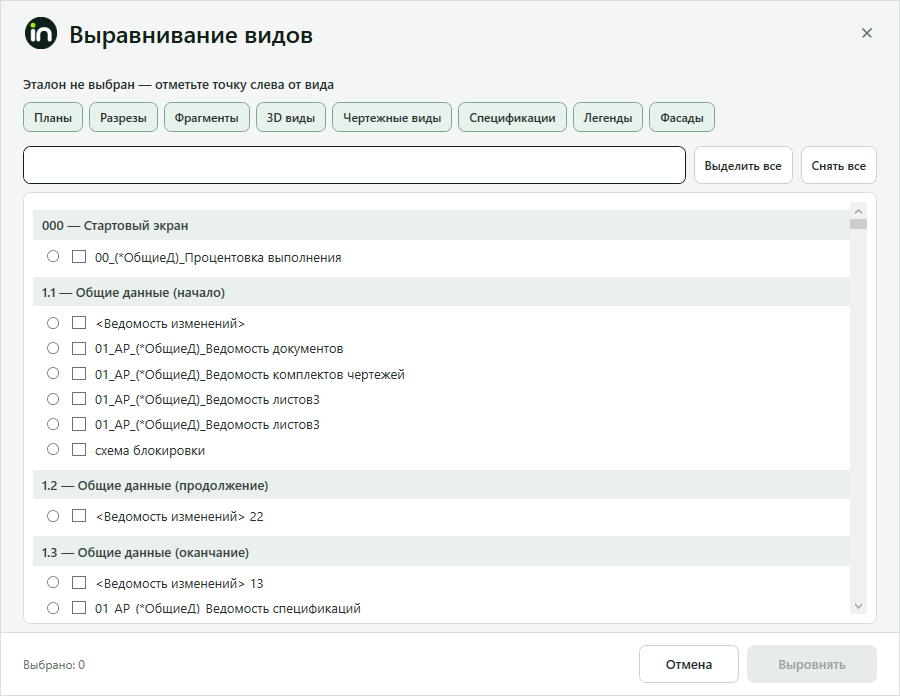This screenshot has height=696, width=900.
Task: Click the 'Выравнивание видов' dialog title
Action: tap(191, 34)
